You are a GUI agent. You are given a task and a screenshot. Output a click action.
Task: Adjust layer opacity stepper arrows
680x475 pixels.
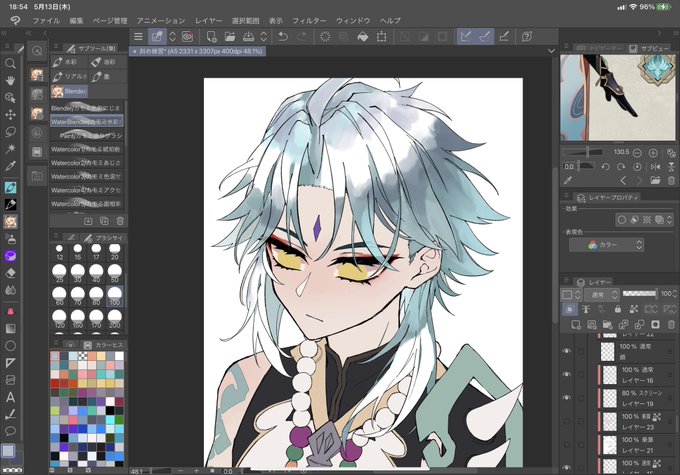[674, 294]
